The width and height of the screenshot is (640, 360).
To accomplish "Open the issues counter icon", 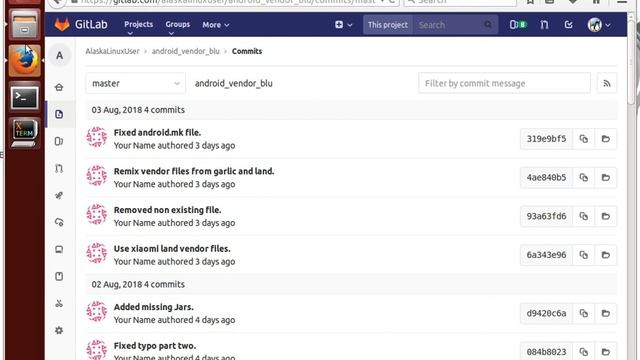I will (518, 25).
